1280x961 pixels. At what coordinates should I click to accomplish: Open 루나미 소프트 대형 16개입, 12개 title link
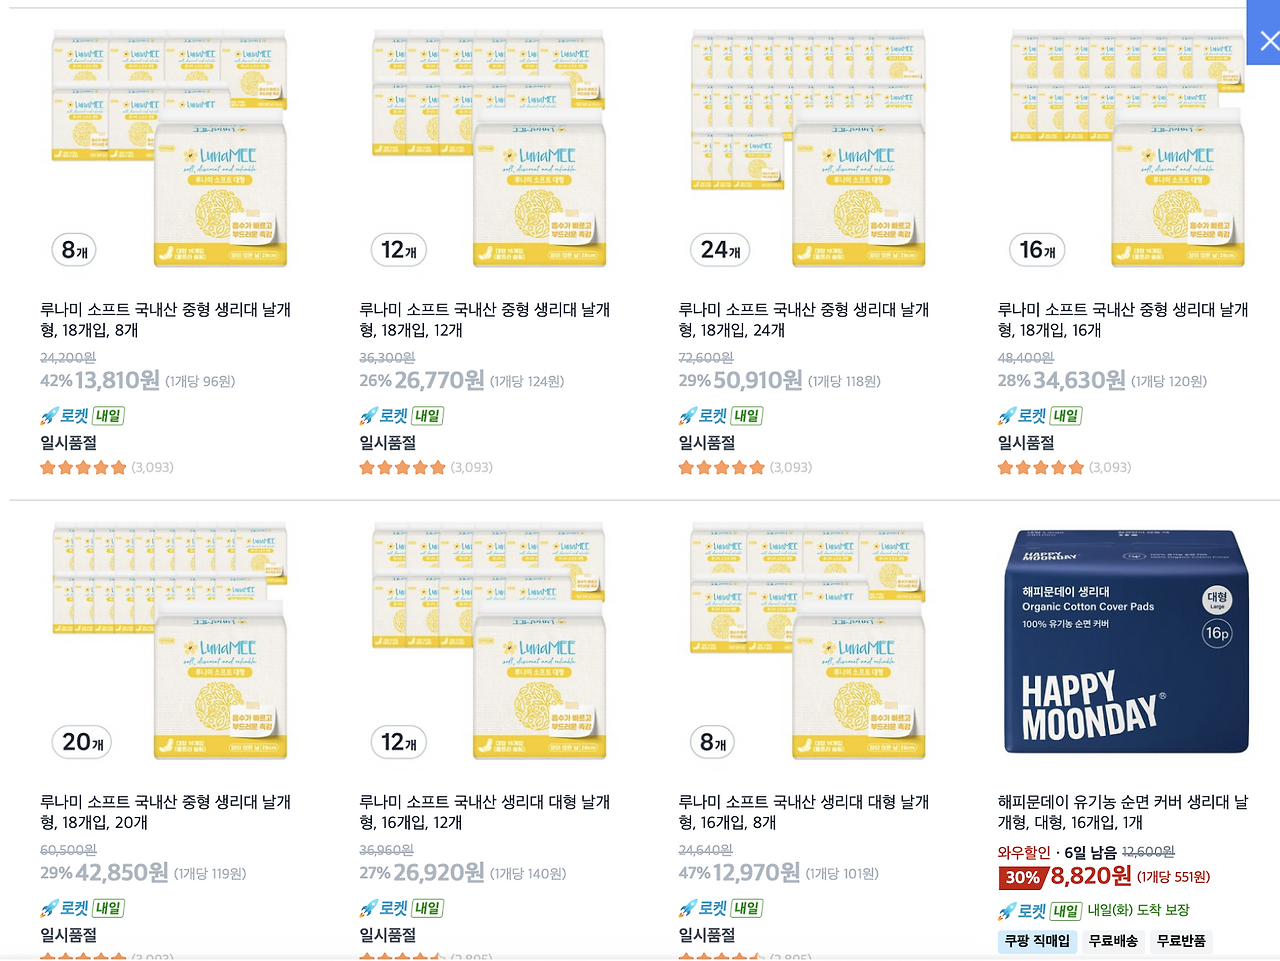click(x=485, y=812)
